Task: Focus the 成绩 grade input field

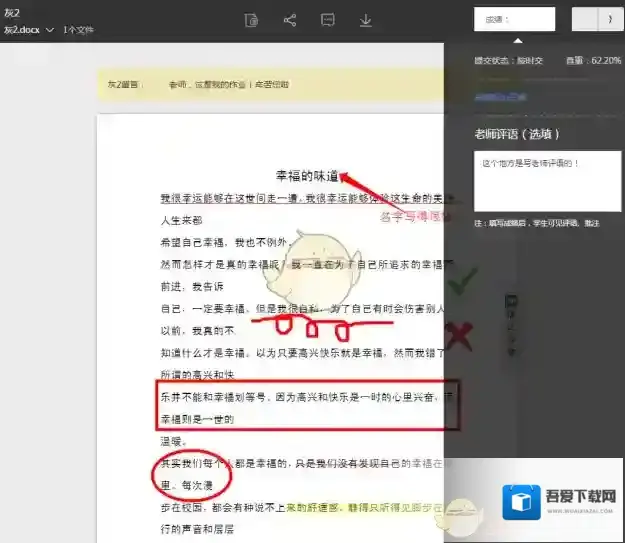Action: click(x=514, y=19)
